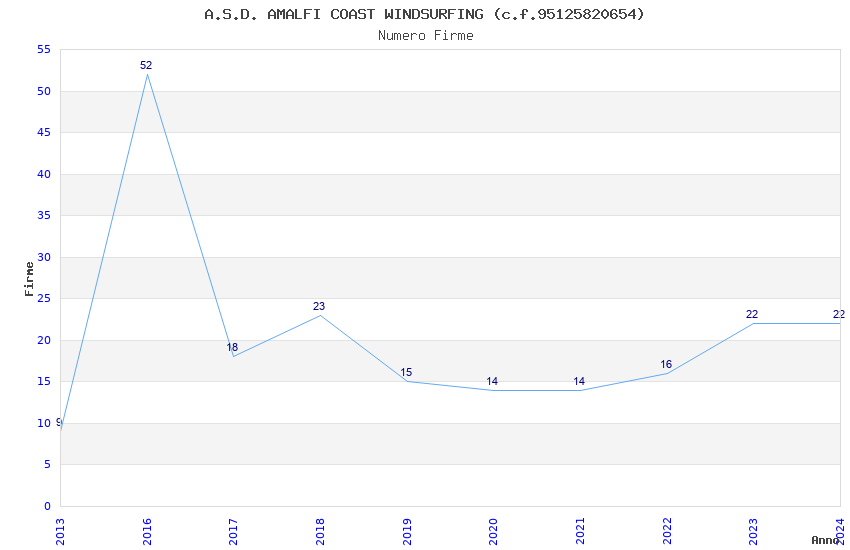Click the y-axis tick value 45
Image resolution: width=850 pixels, height=550 pixels.
point(44,133)
